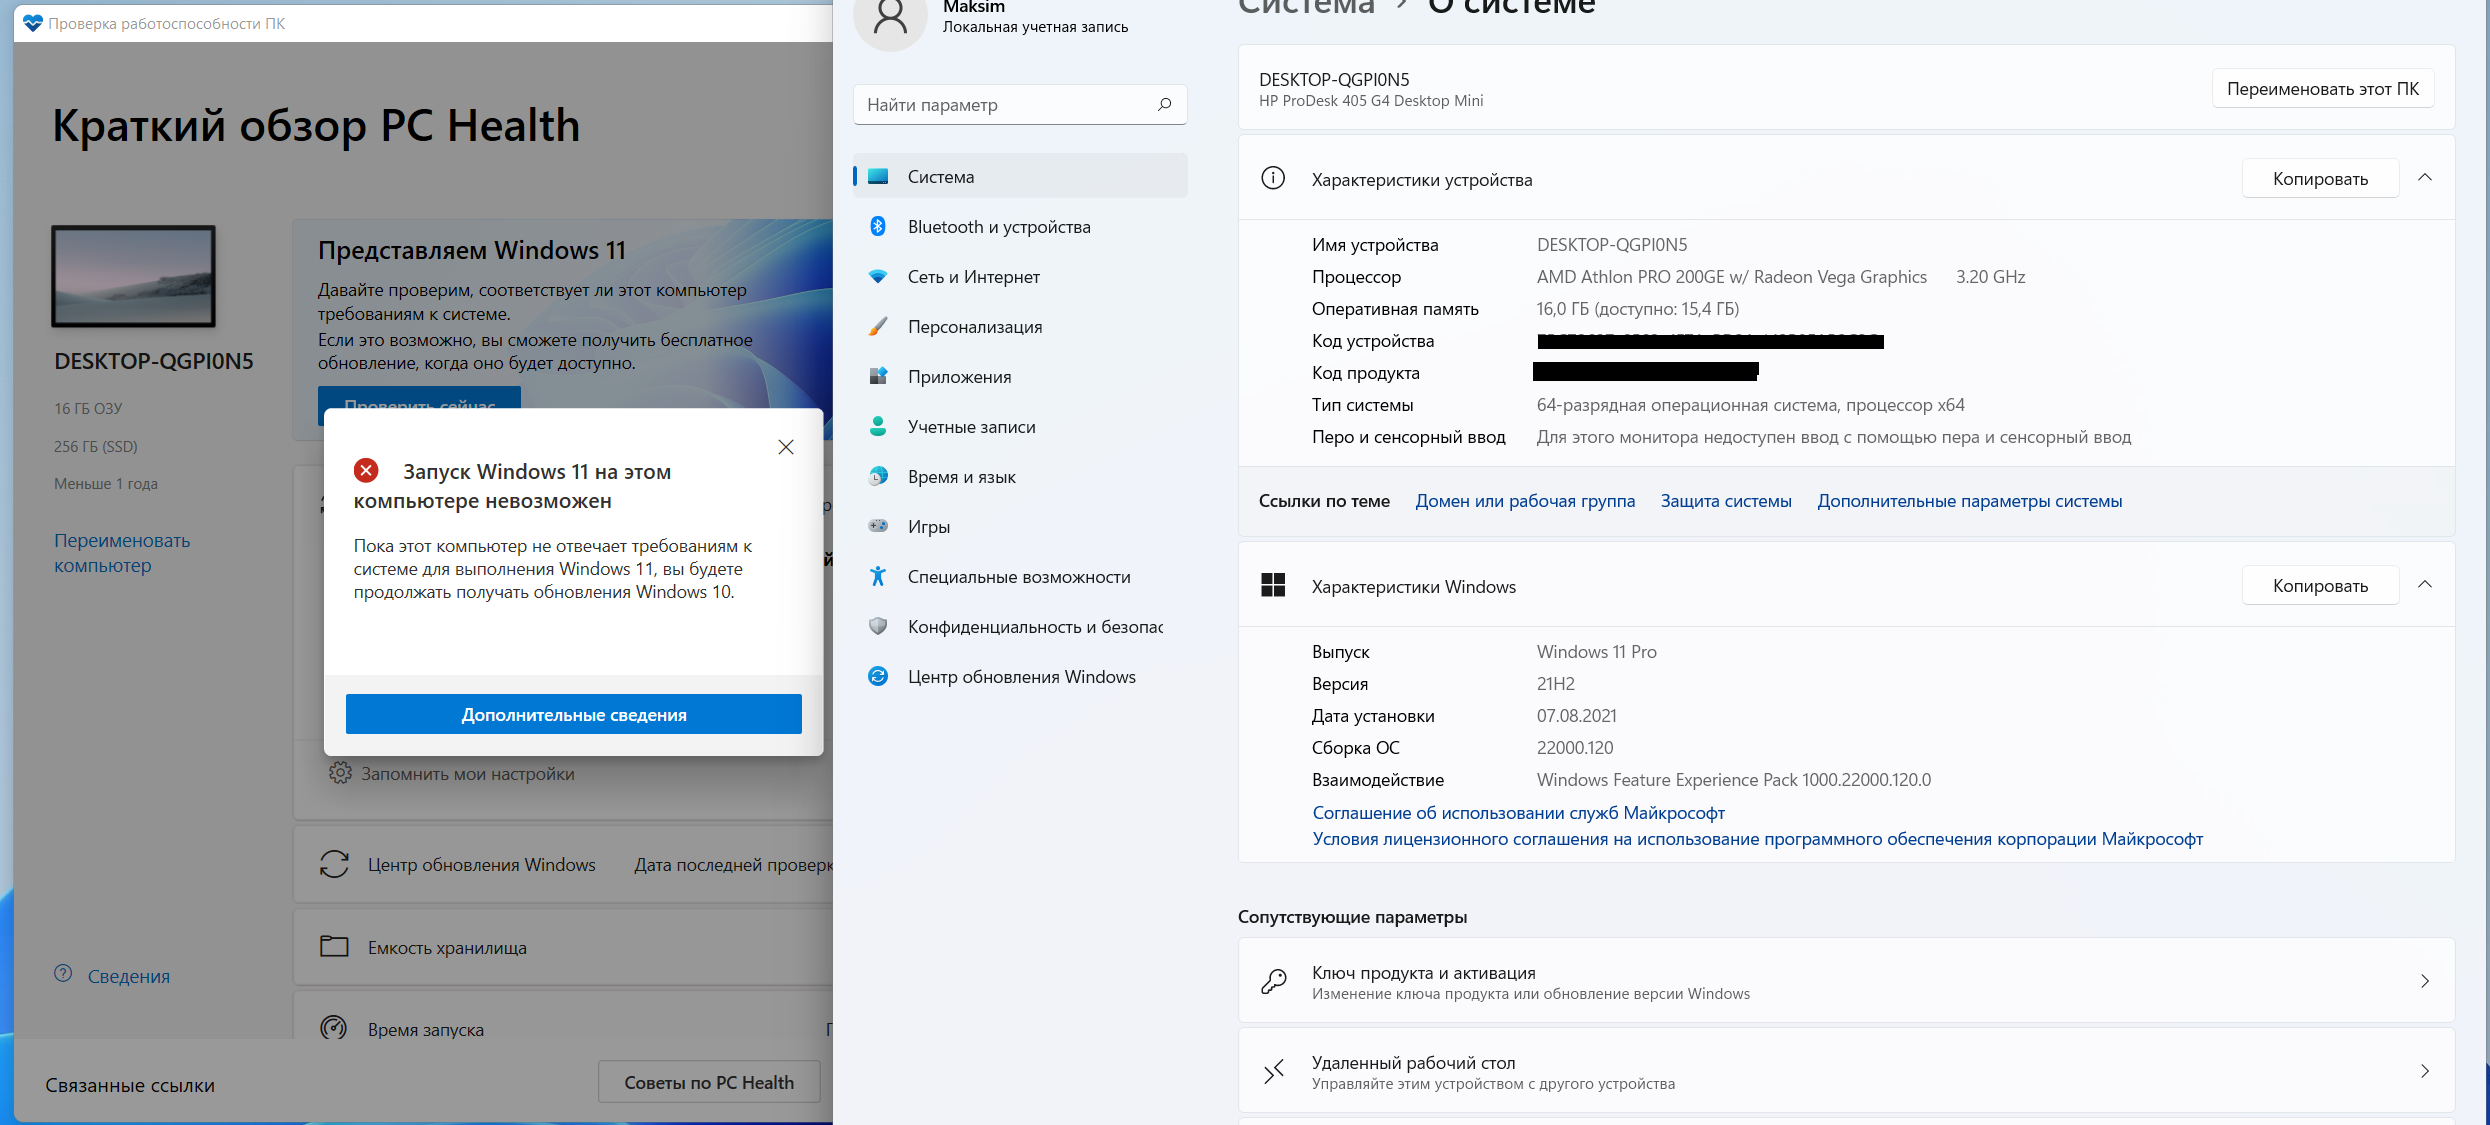Click the accessibility figure icon
The width and height of the screenshot is (2490, 1125).
pyautogui.click(x=878, y=576)
